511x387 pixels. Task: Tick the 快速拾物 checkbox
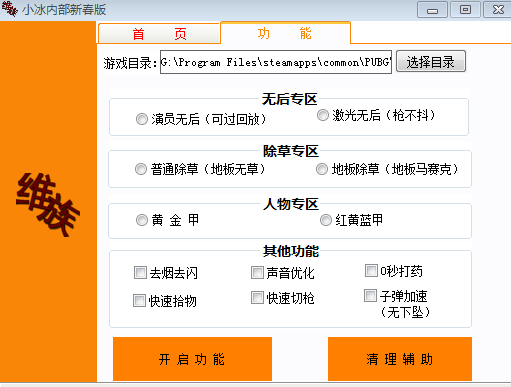[139, 300]
